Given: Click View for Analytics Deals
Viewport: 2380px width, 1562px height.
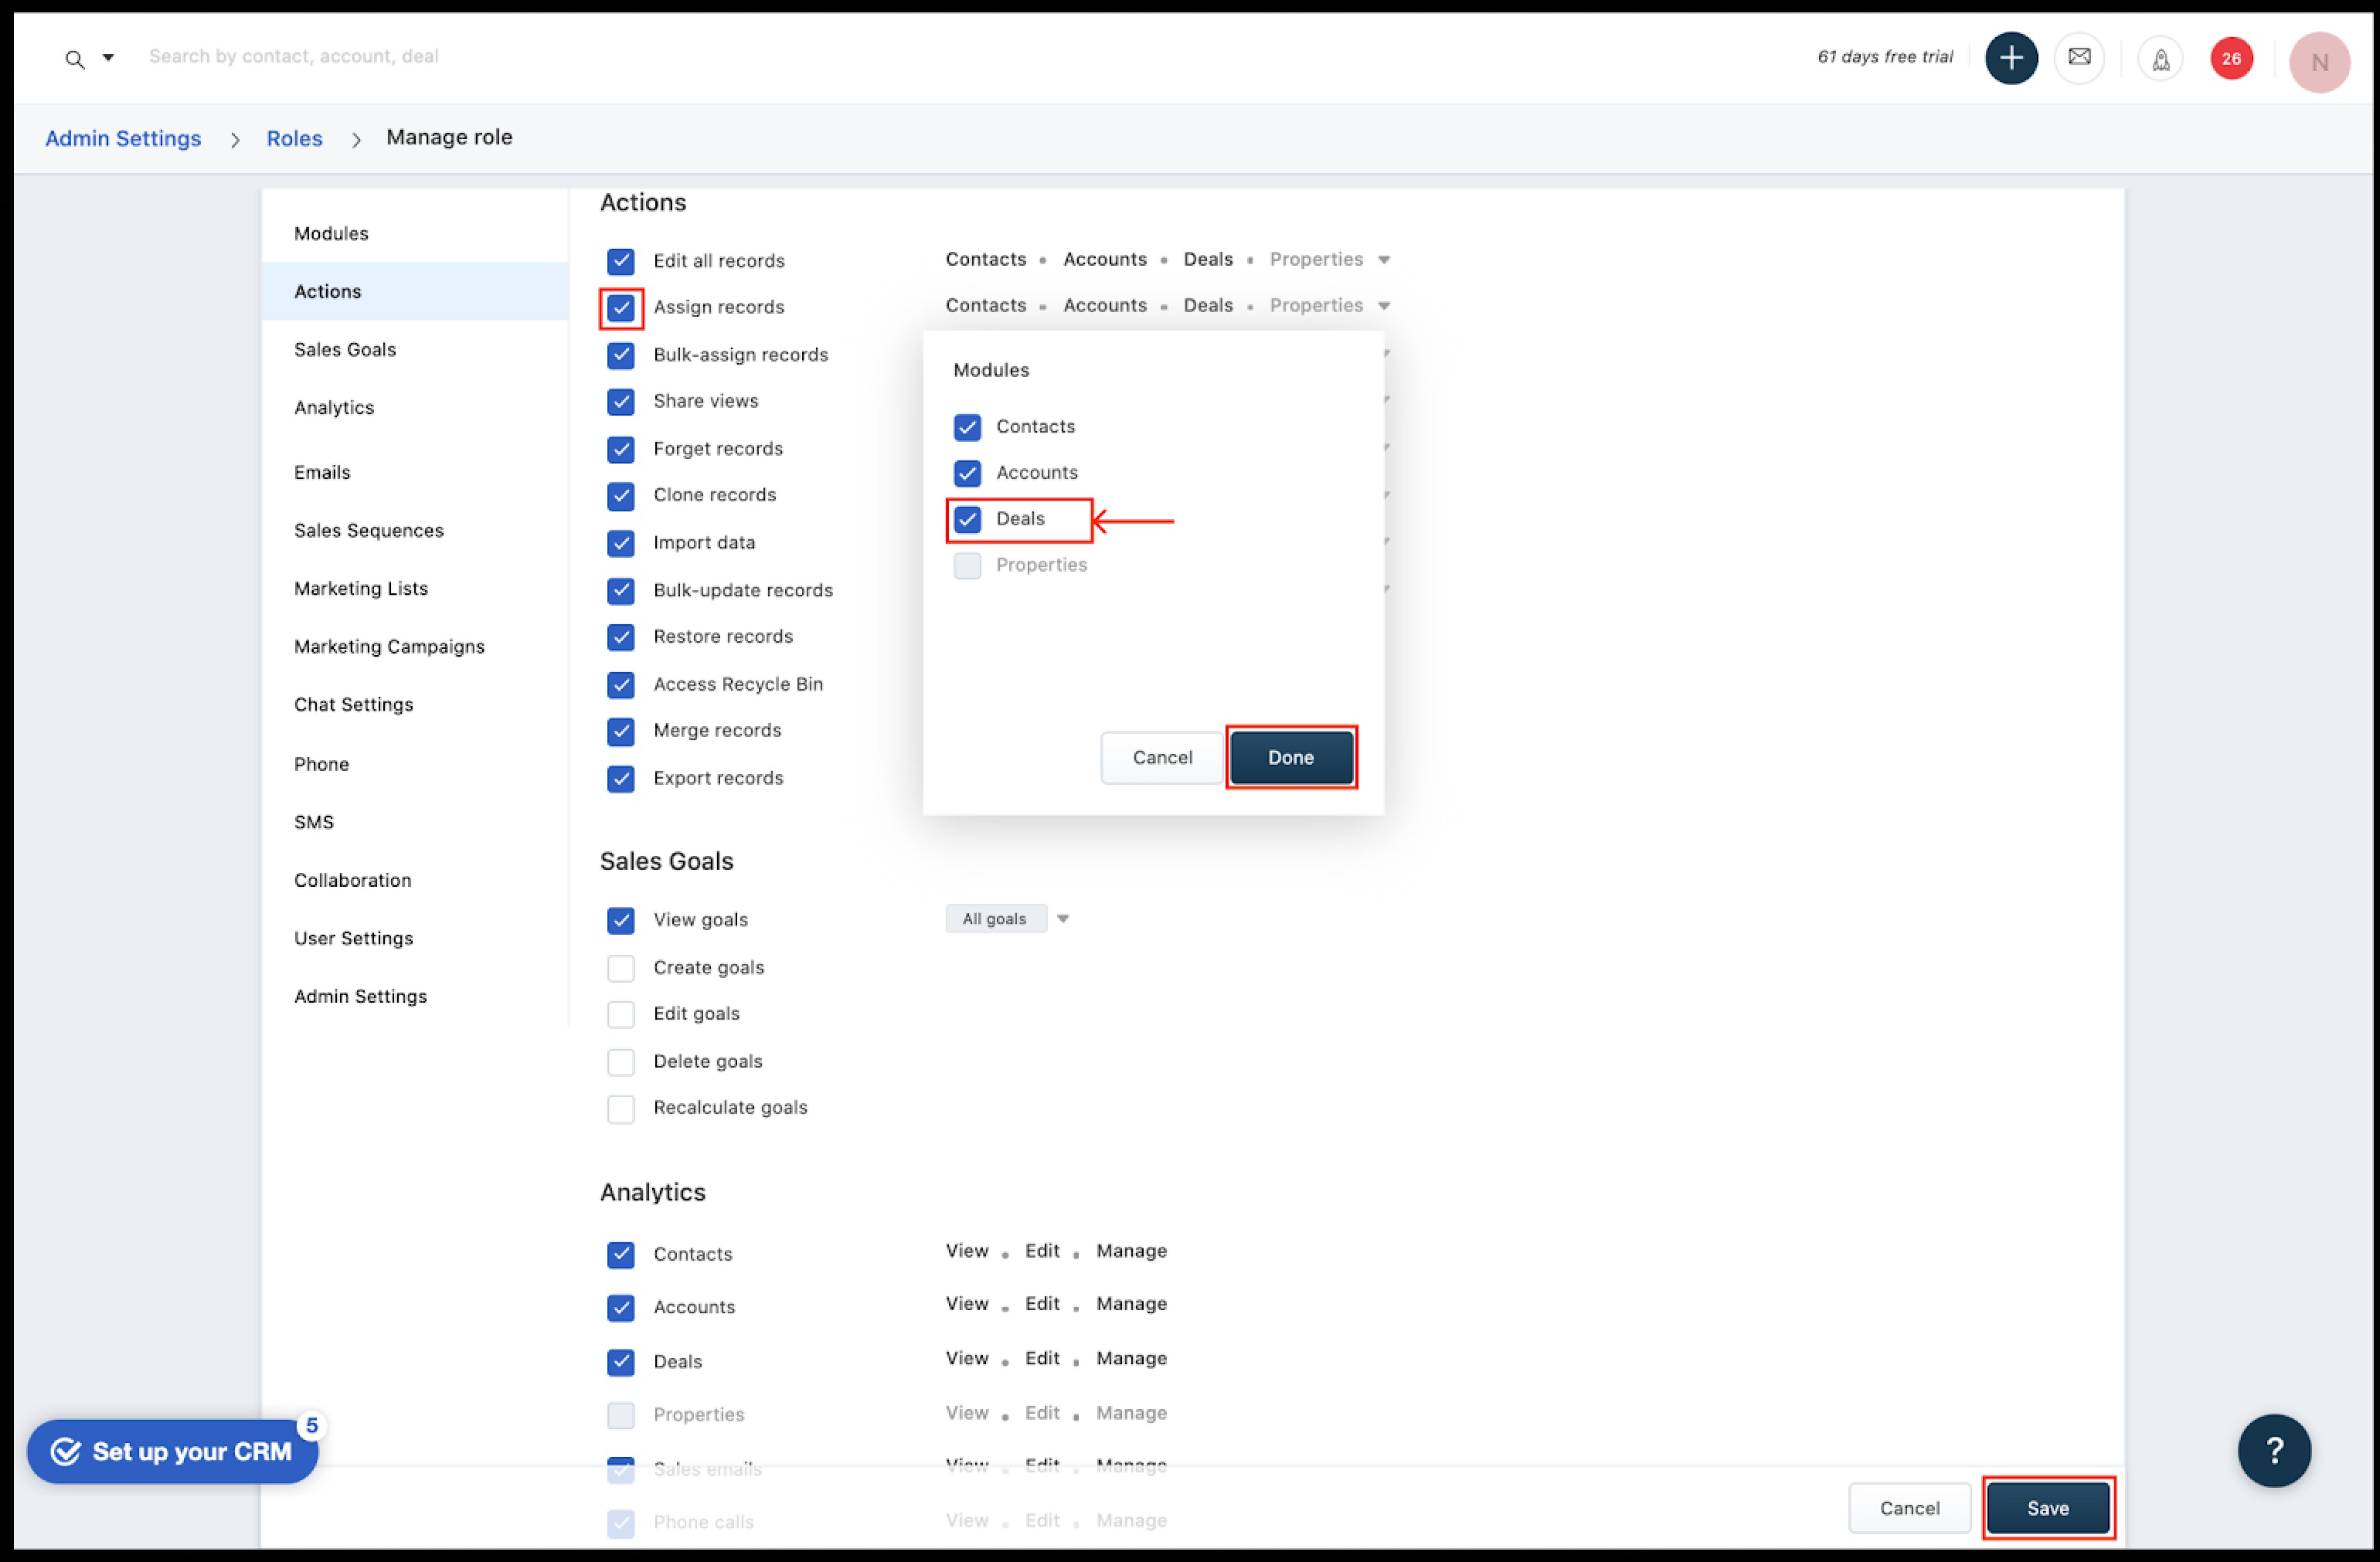Looking at the screenshot, I should click(x=967, y=1358).
